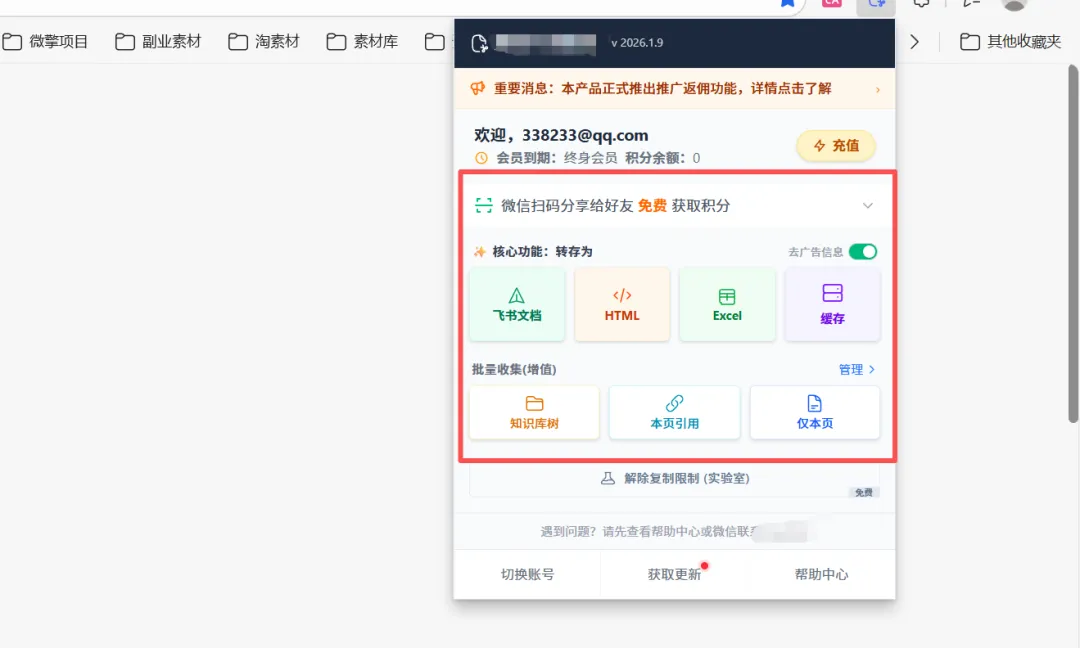Screen dimensions: 1080x648
Task: Open the 其他收藏夹 bookmarks folder
Action: click(x=1010, y=41)
